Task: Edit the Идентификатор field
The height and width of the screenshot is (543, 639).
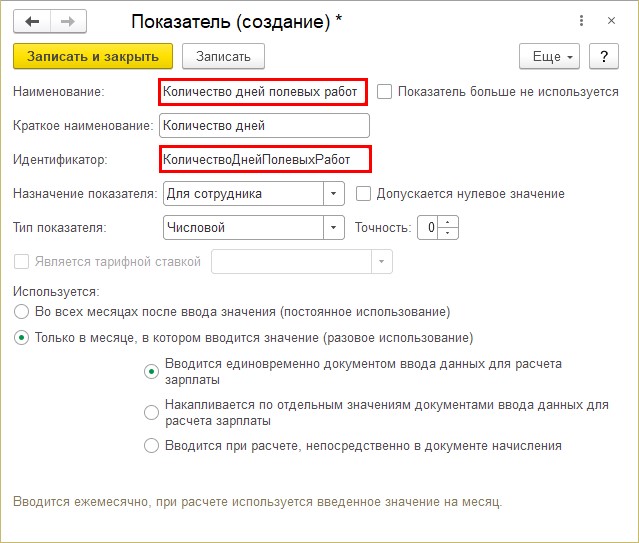Action: coord(265,159)
